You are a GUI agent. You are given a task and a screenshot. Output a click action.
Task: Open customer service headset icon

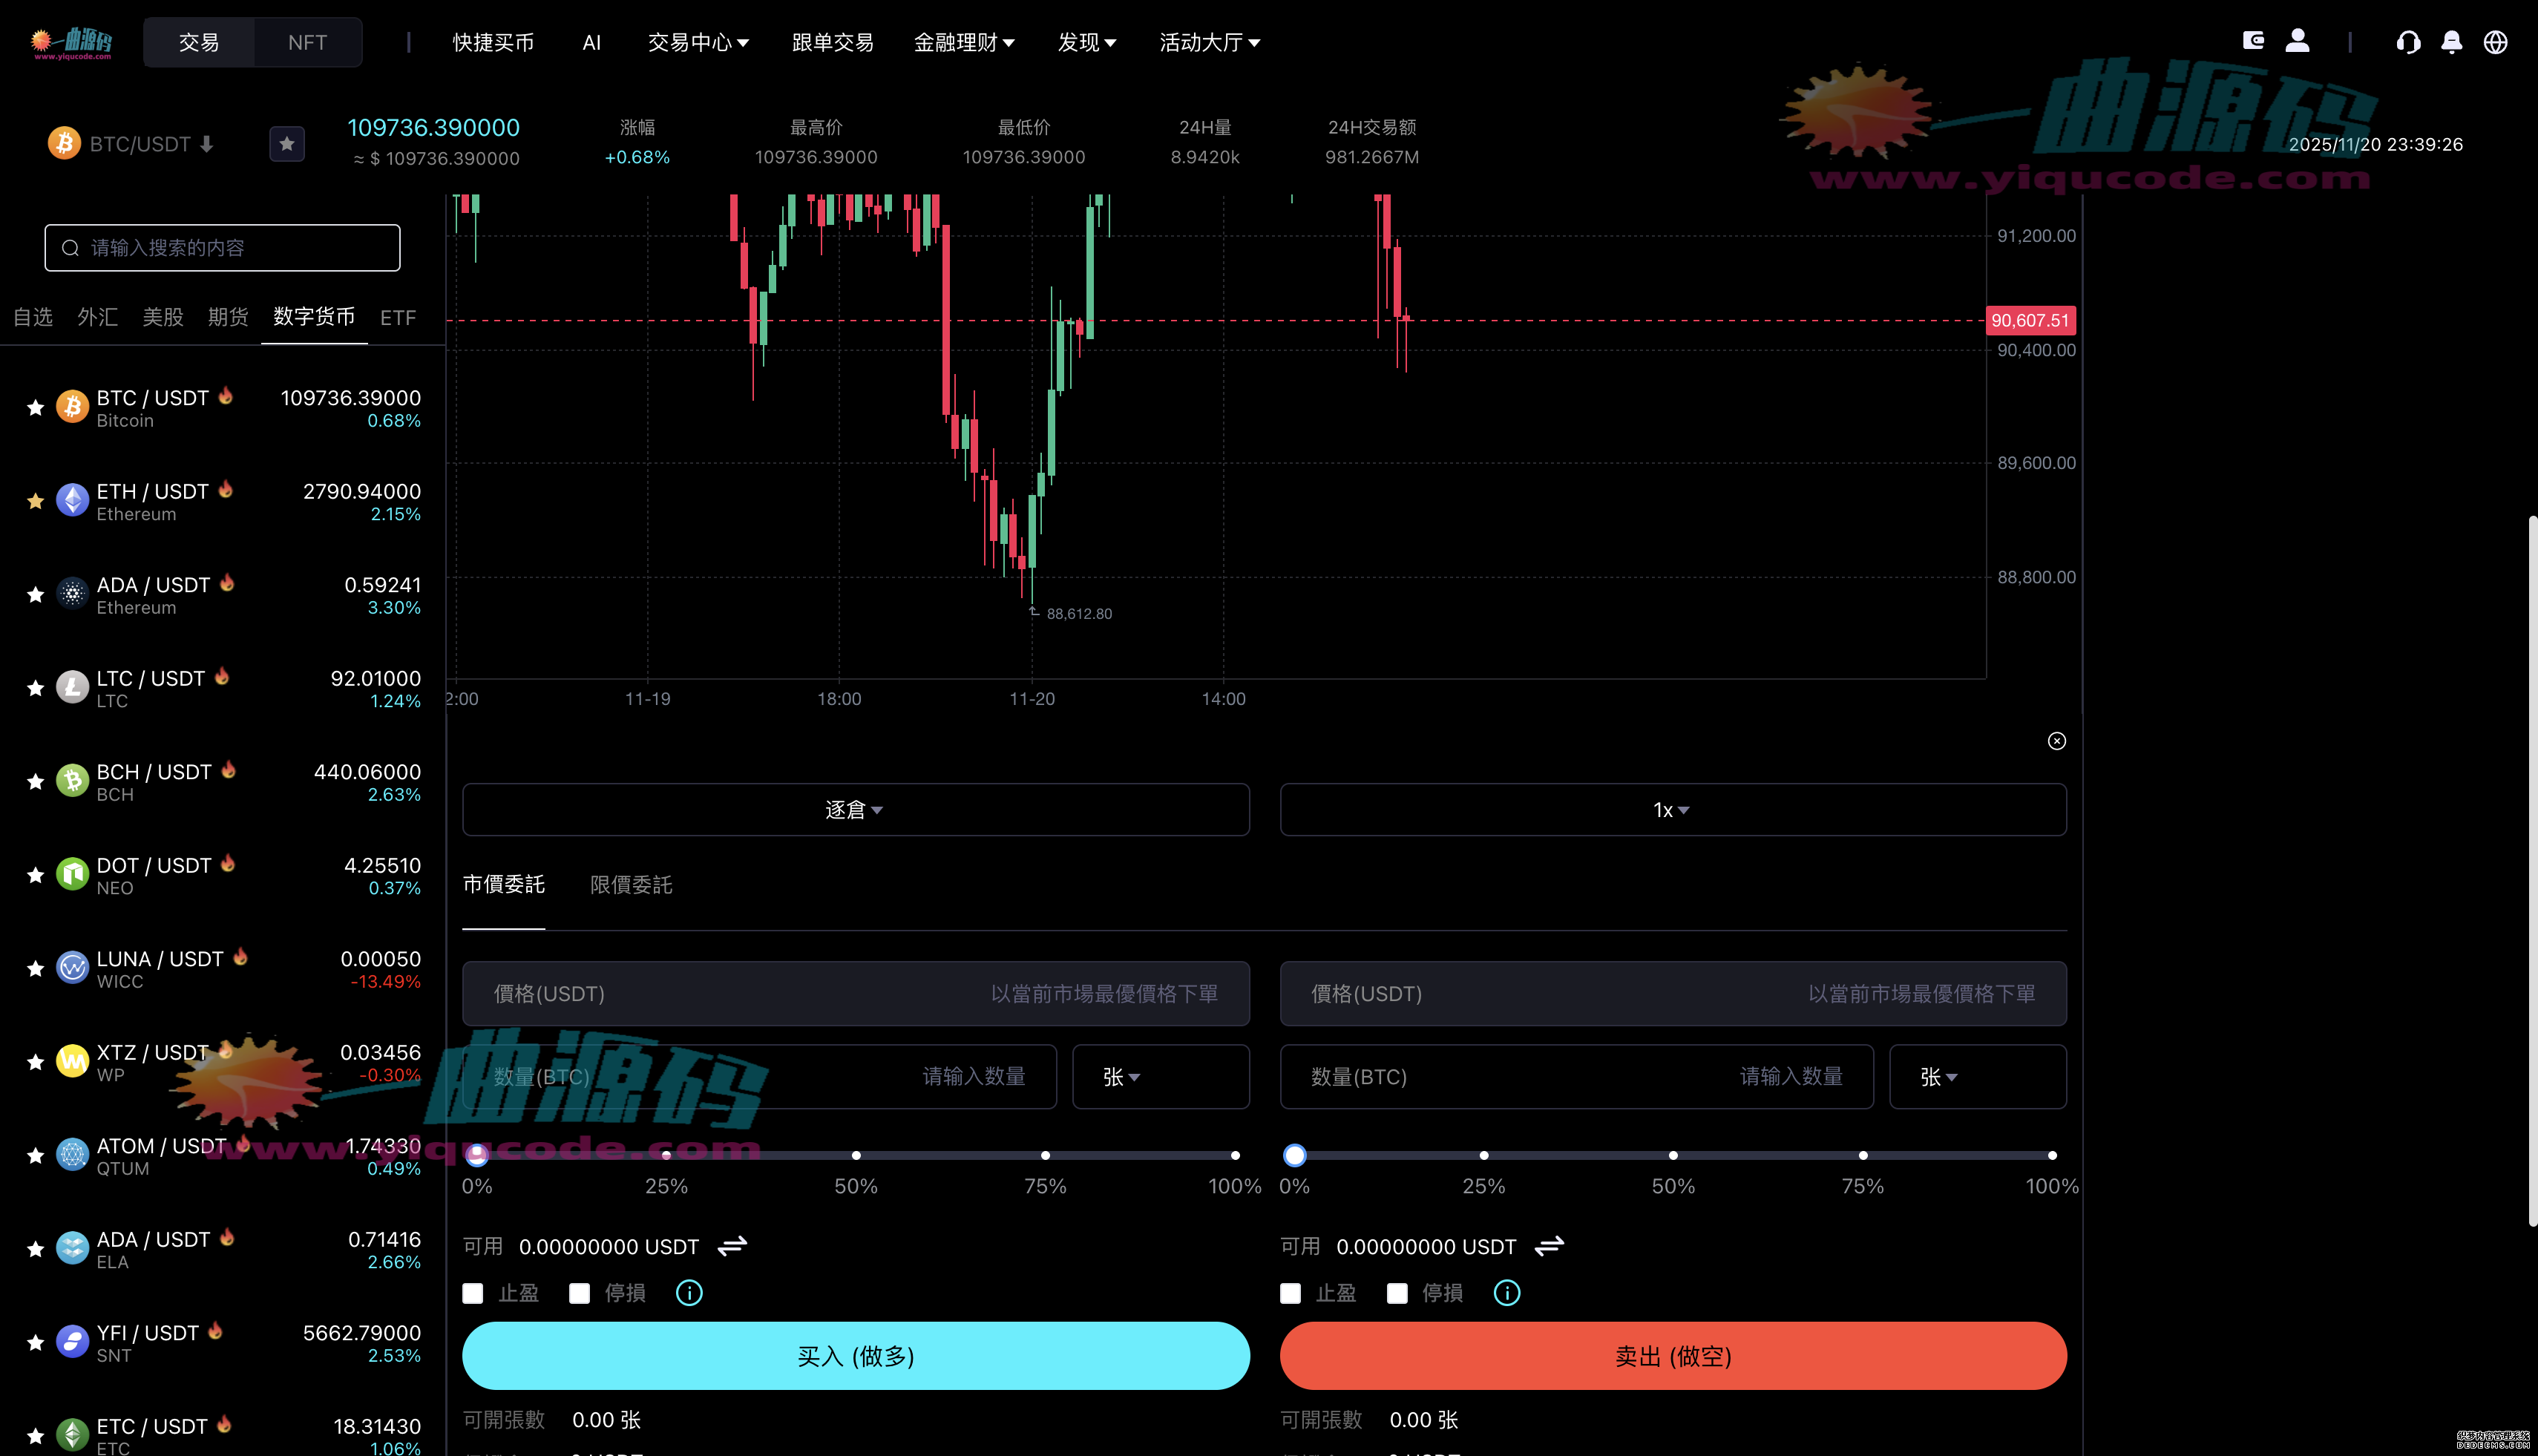point(2409,42)
